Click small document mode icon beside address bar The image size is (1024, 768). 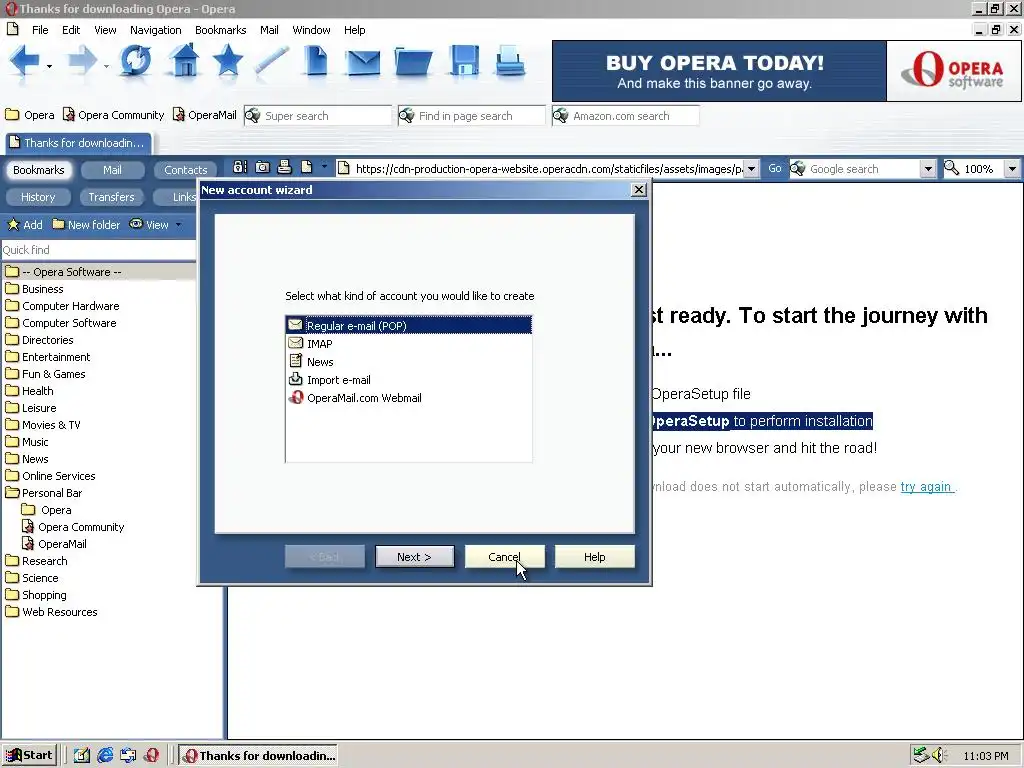tap(306, 167)
